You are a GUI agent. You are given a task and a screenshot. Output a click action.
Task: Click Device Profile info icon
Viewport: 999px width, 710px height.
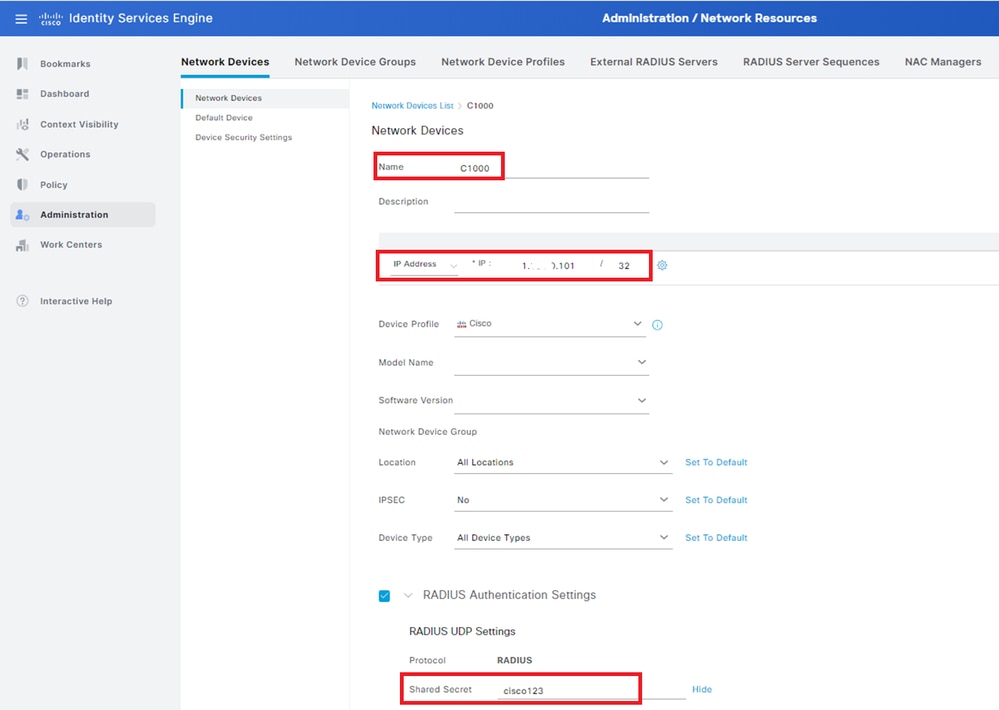[658, 325]
